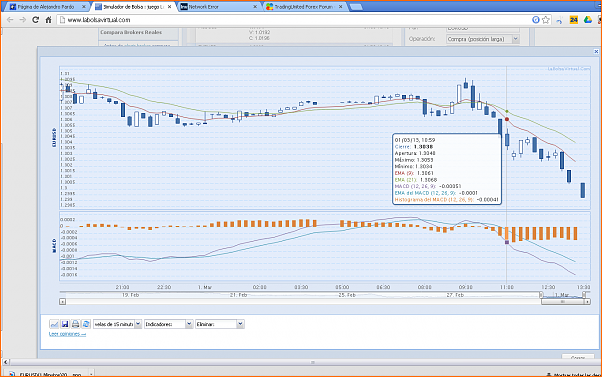
Task: Click the page horizontal scrollbar left arrow
Action: pos(5,362)
